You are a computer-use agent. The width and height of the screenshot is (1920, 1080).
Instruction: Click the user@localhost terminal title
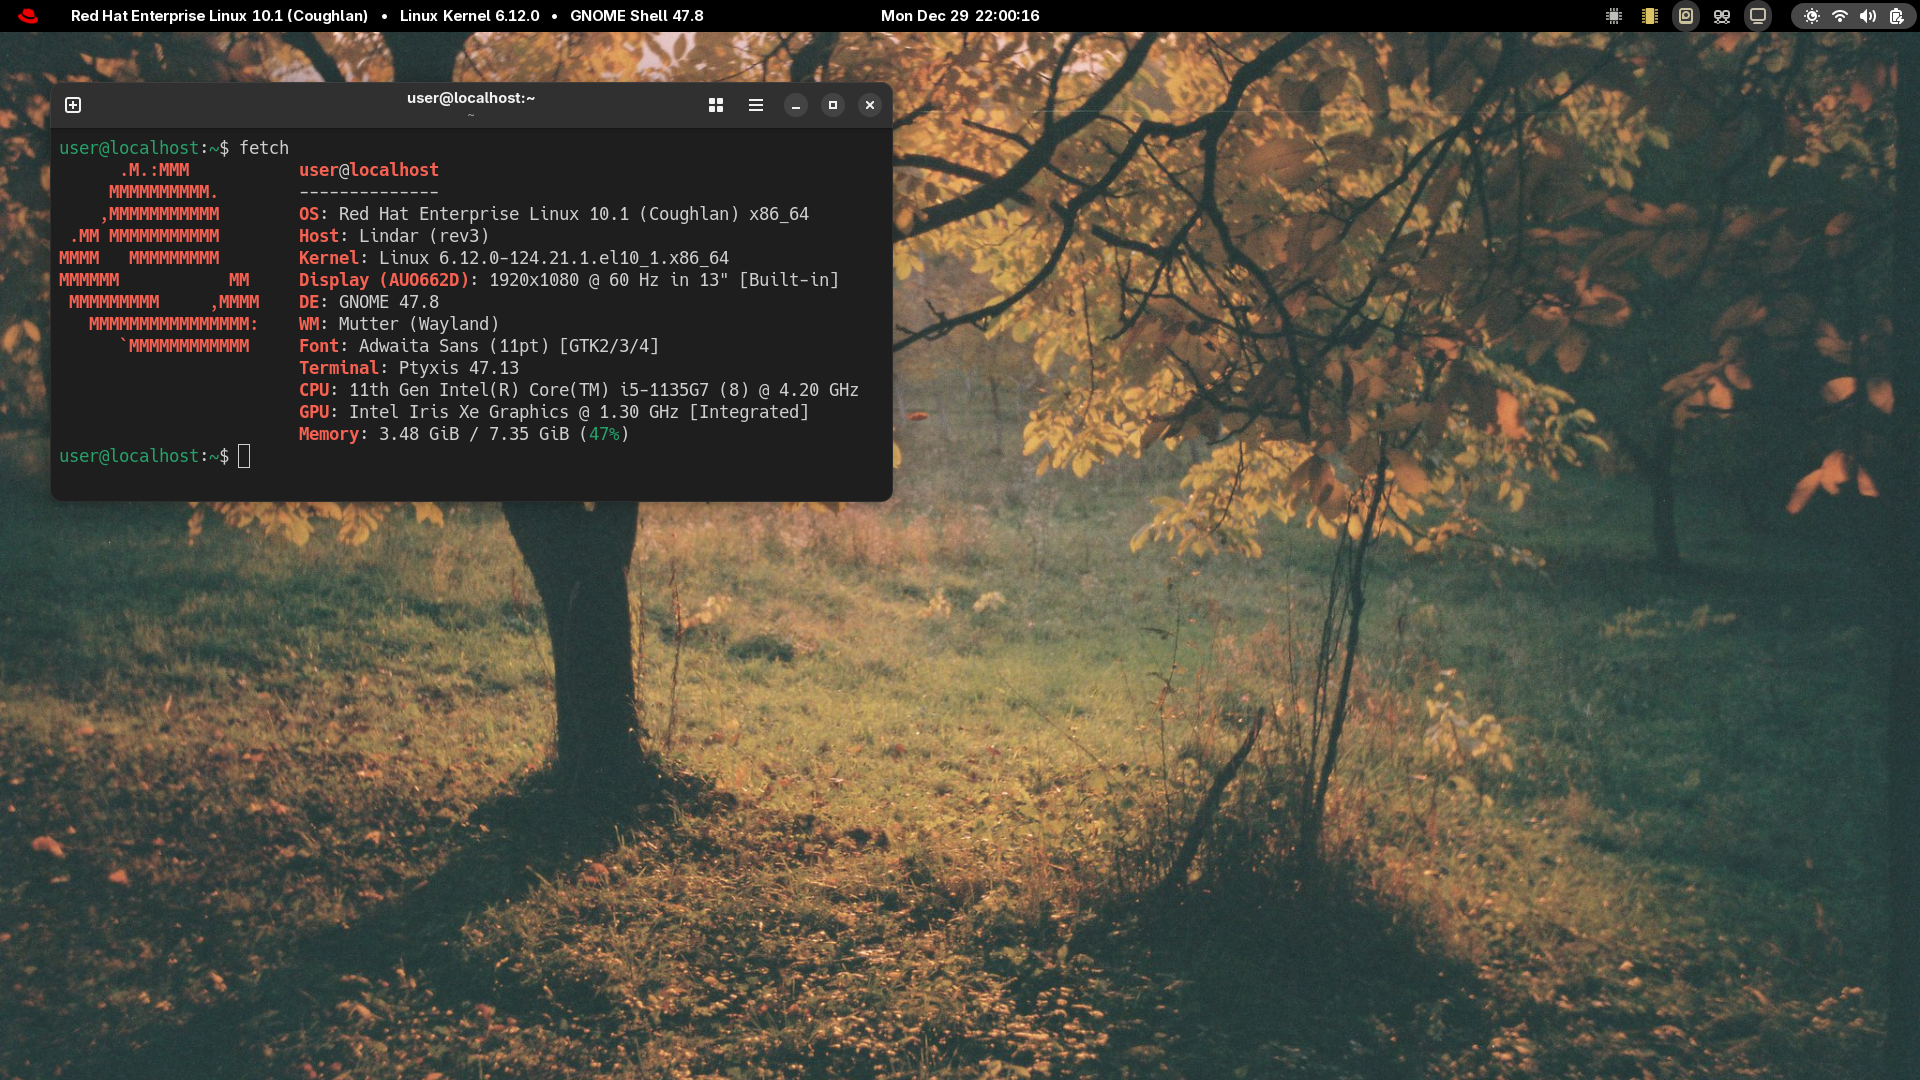[x=470, y=98]
